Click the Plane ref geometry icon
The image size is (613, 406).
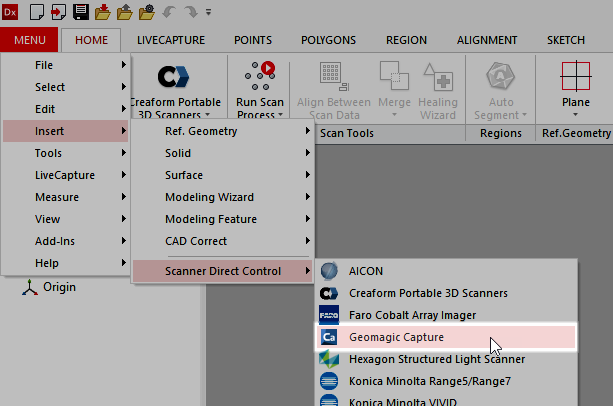(x=576, y=76)
